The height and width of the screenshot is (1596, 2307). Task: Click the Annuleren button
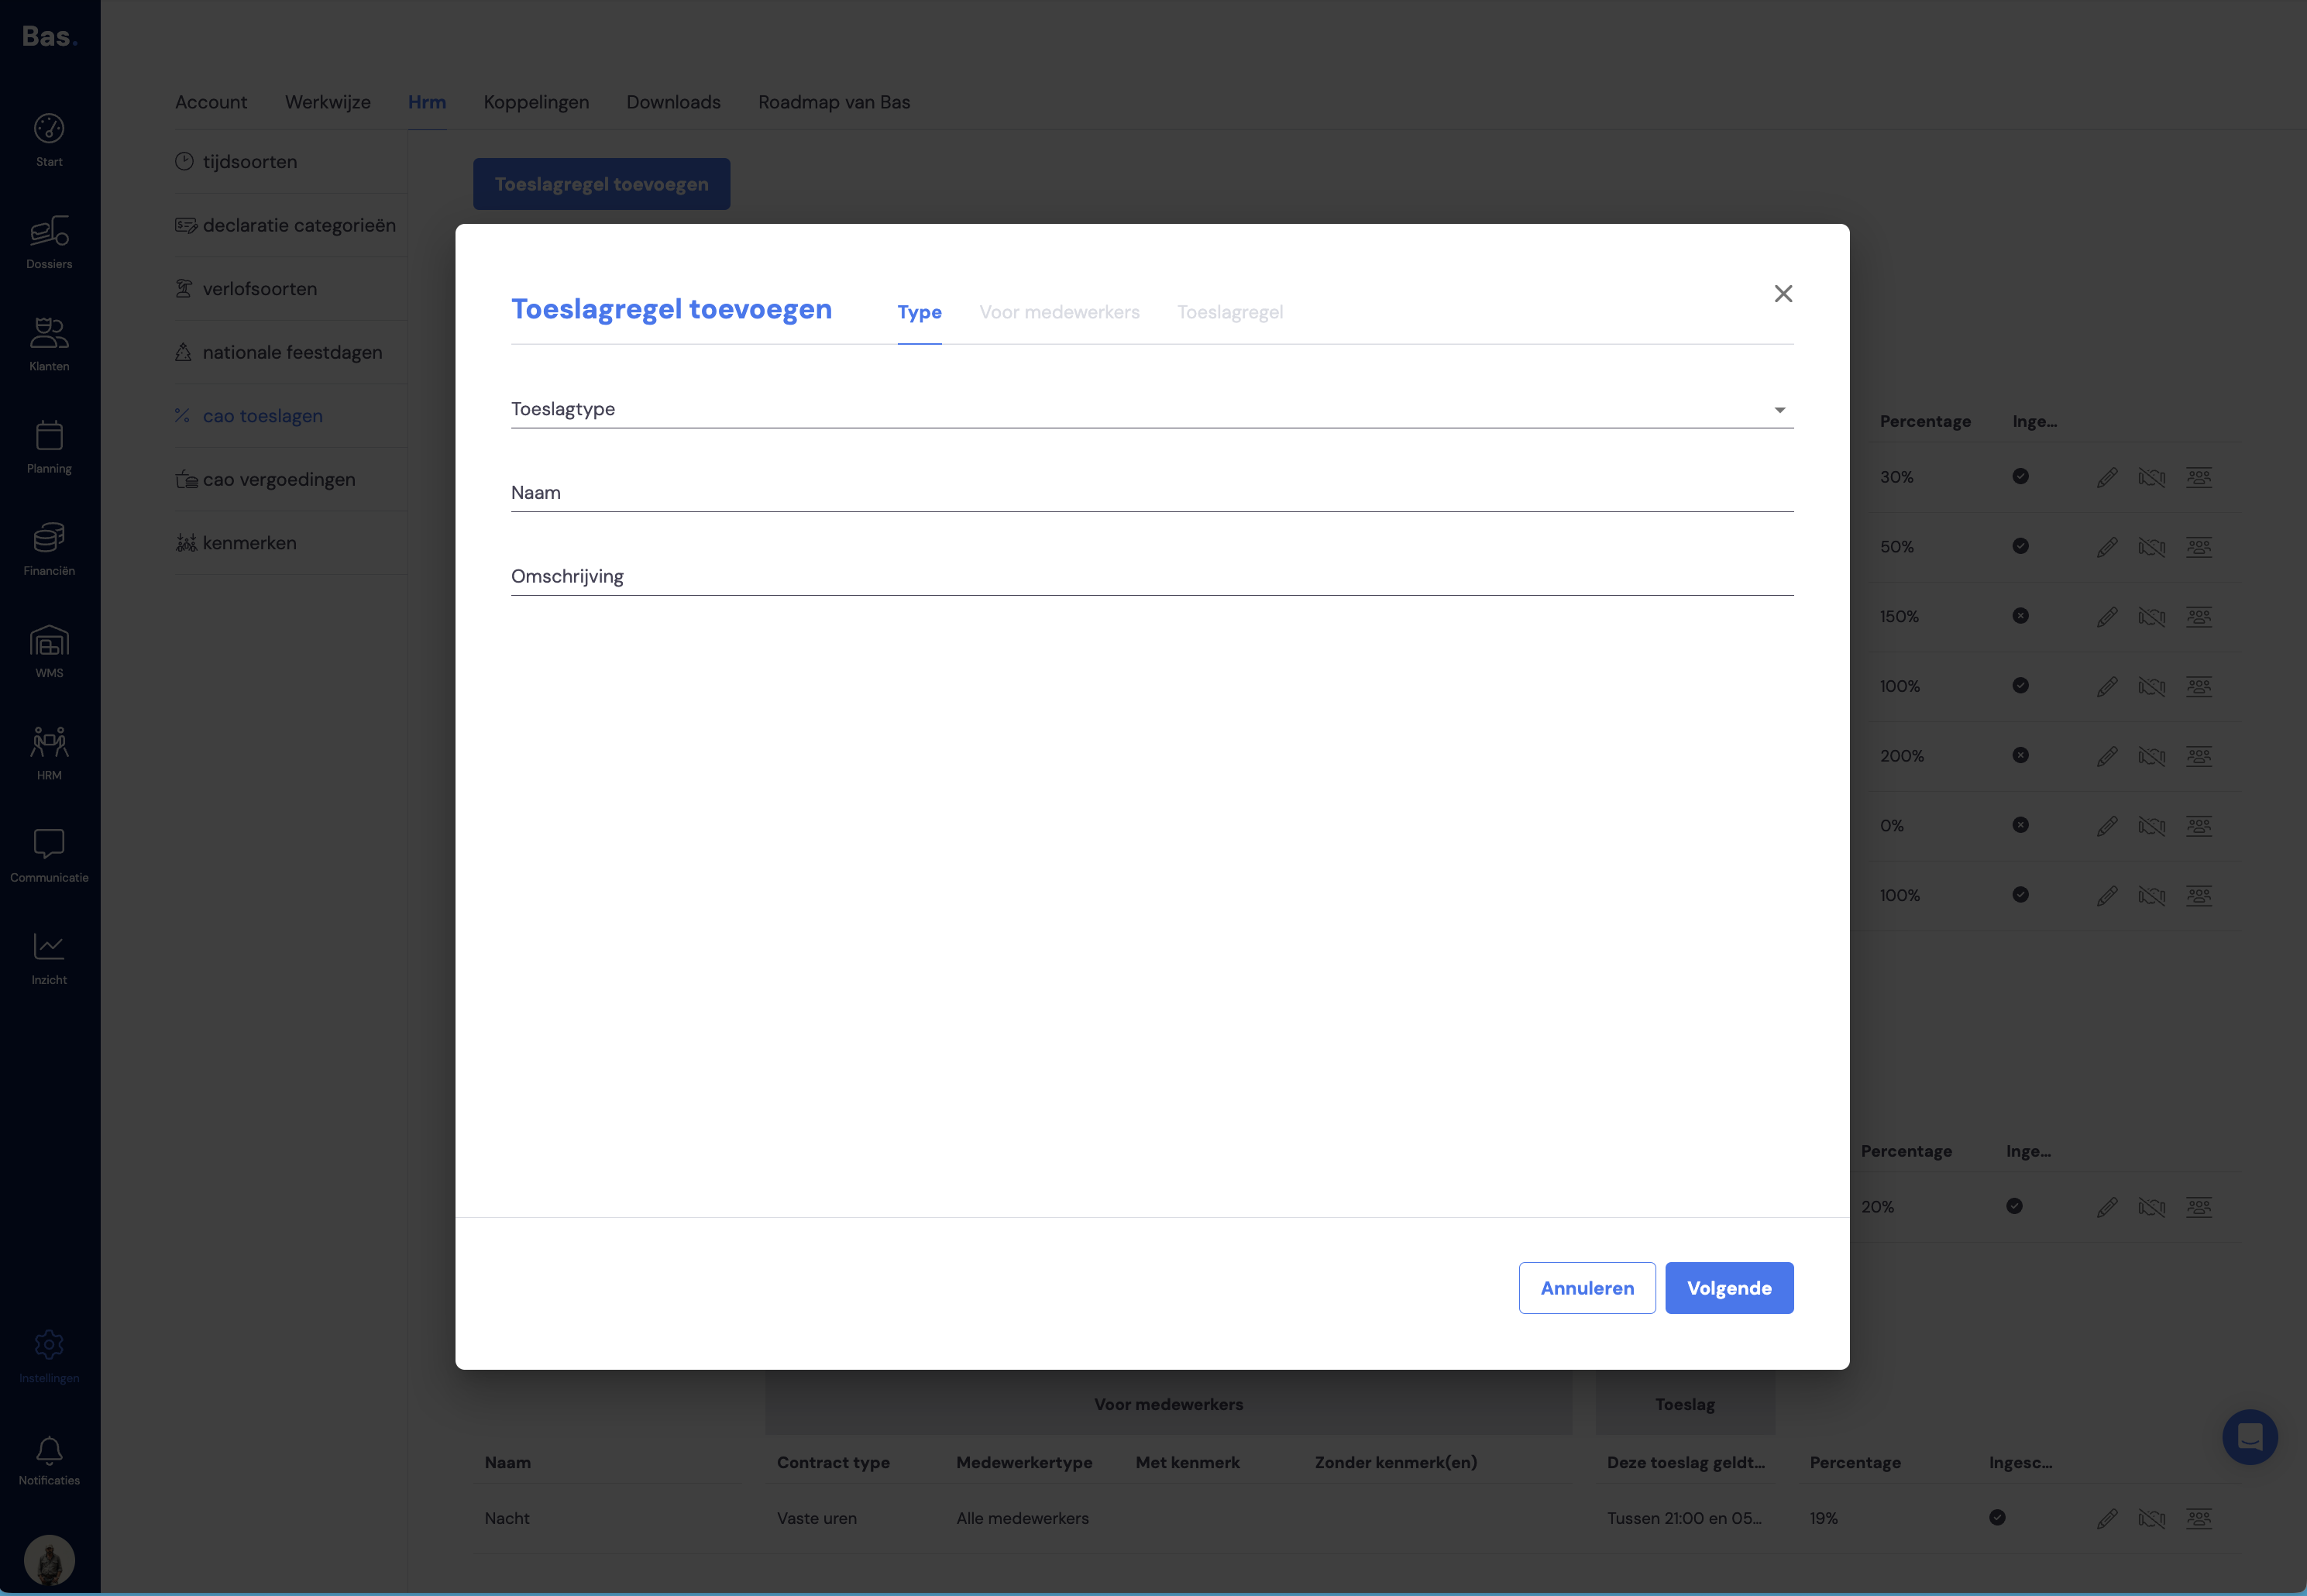pyautogui.click(x=1587, y=1288)
